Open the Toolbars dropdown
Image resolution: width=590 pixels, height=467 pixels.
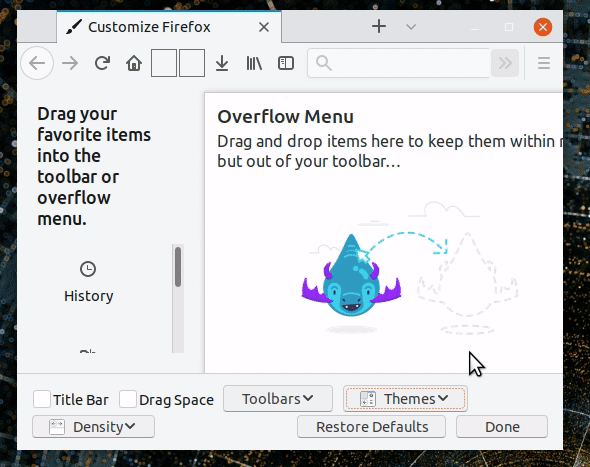278,399
